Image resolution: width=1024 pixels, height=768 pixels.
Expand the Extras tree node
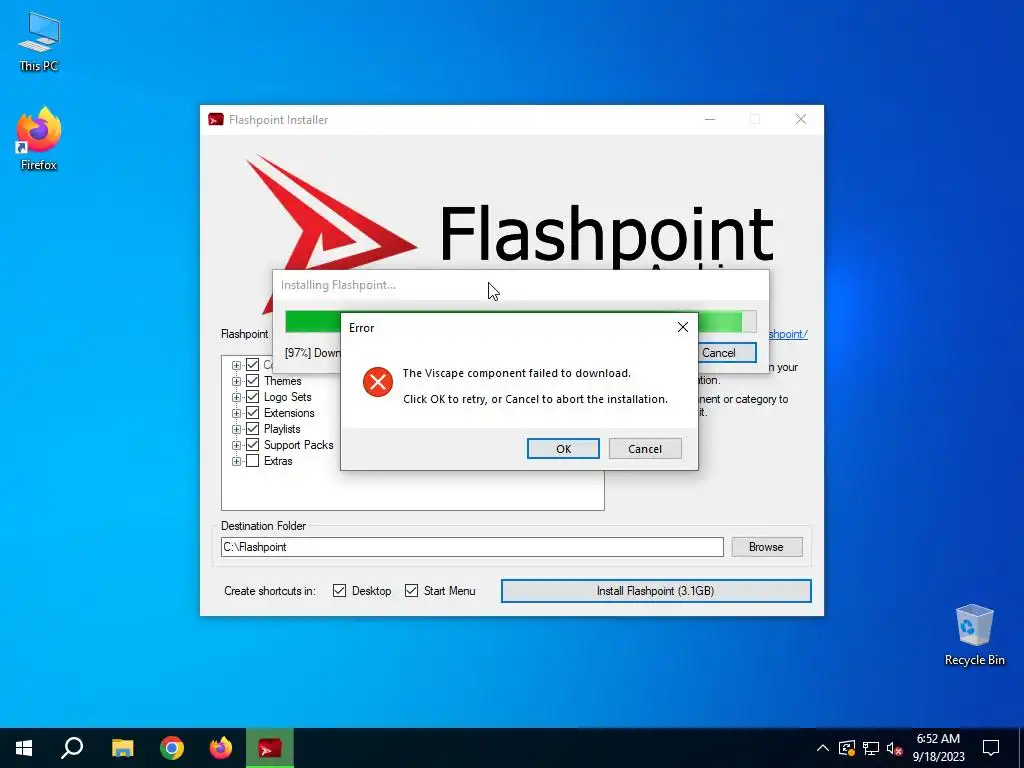click(236, 461)
